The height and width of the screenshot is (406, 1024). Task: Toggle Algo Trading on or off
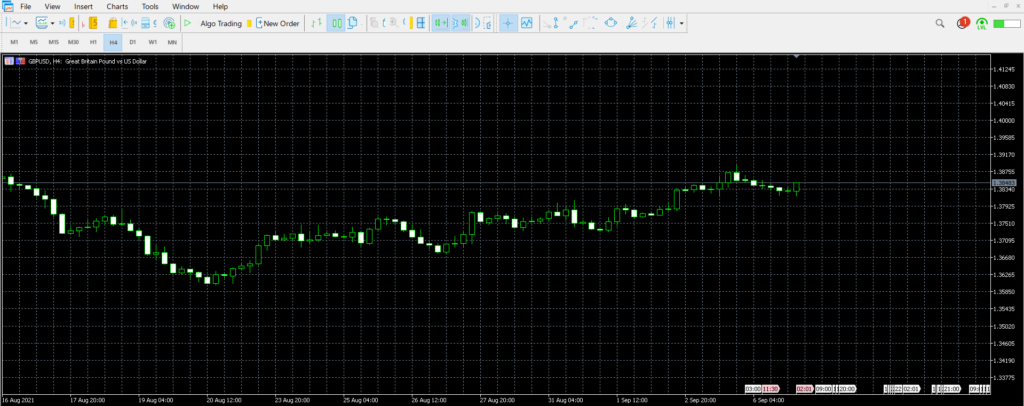point(221,23)
